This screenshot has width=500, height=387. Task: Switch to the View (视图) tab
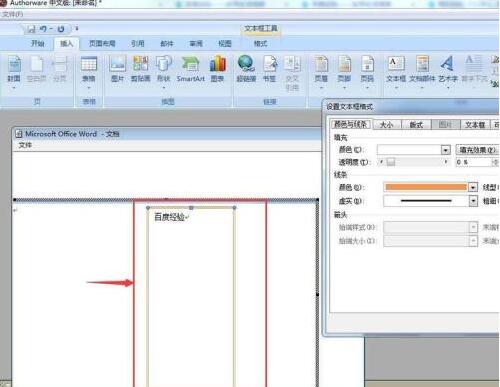click(225, 43)
